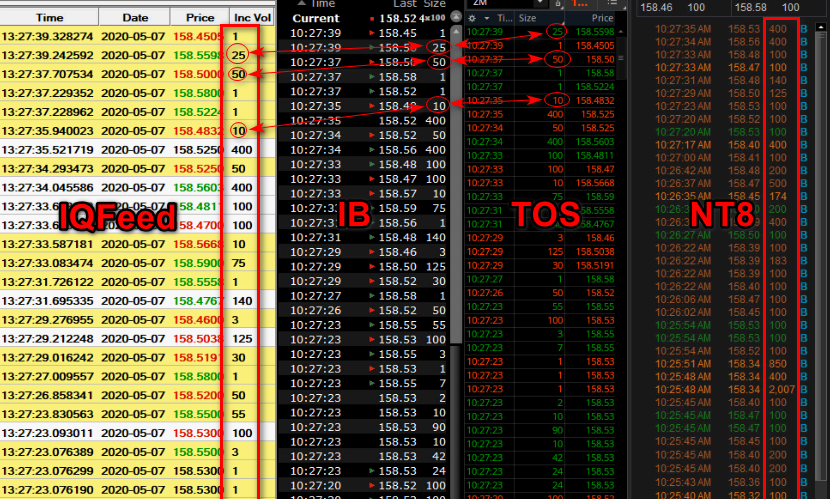
Task: Select IB row 10:27:26 158.52 50
Action: 364,310
